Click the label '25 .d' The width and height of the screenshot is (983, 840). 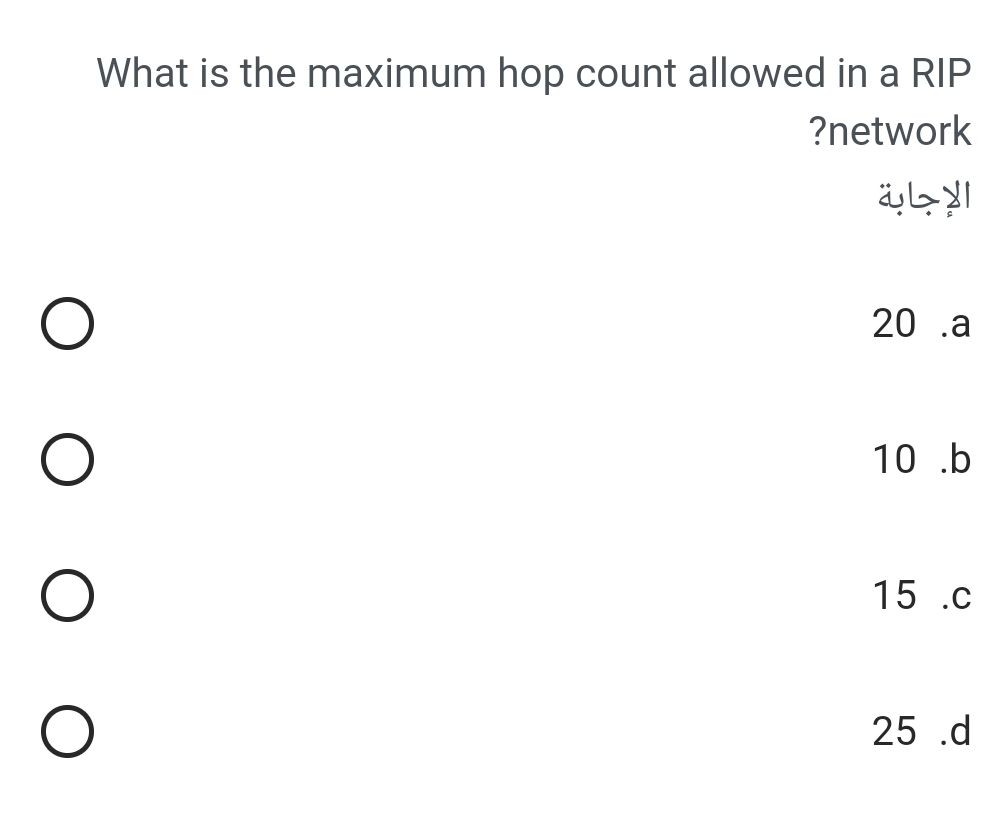click(920, 731)
